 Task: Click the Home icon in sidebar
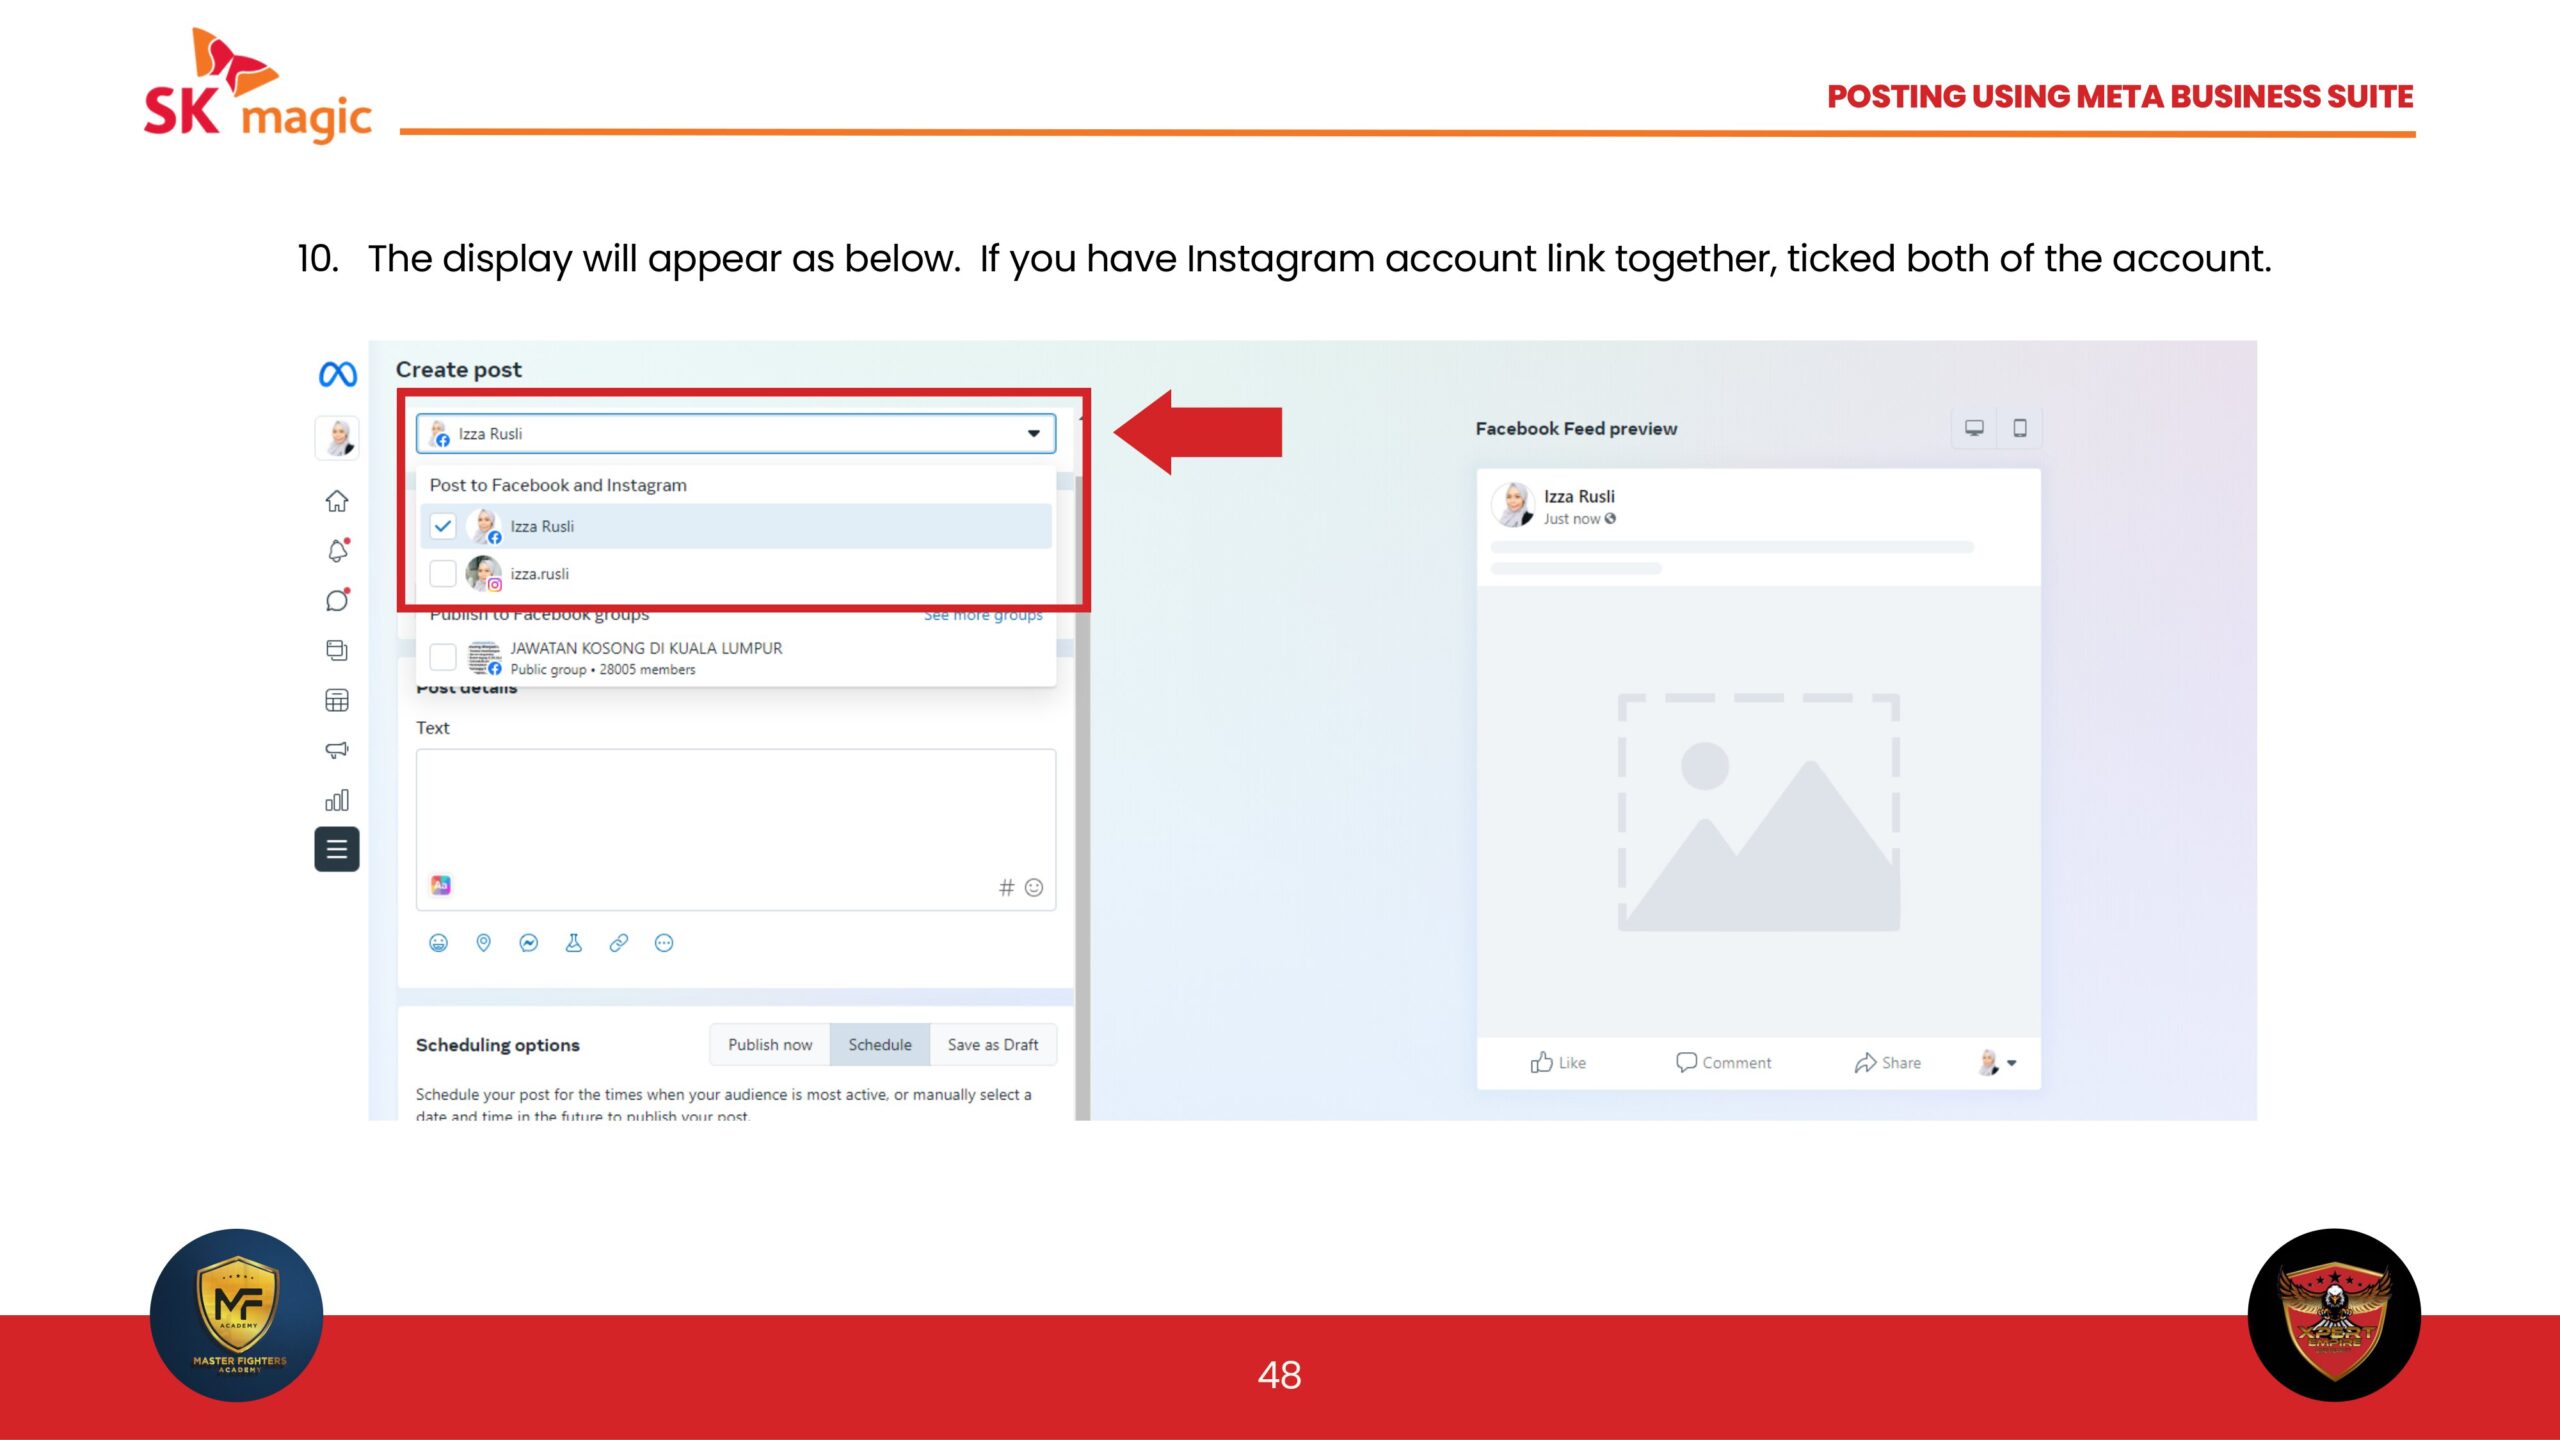coord(337,501)
